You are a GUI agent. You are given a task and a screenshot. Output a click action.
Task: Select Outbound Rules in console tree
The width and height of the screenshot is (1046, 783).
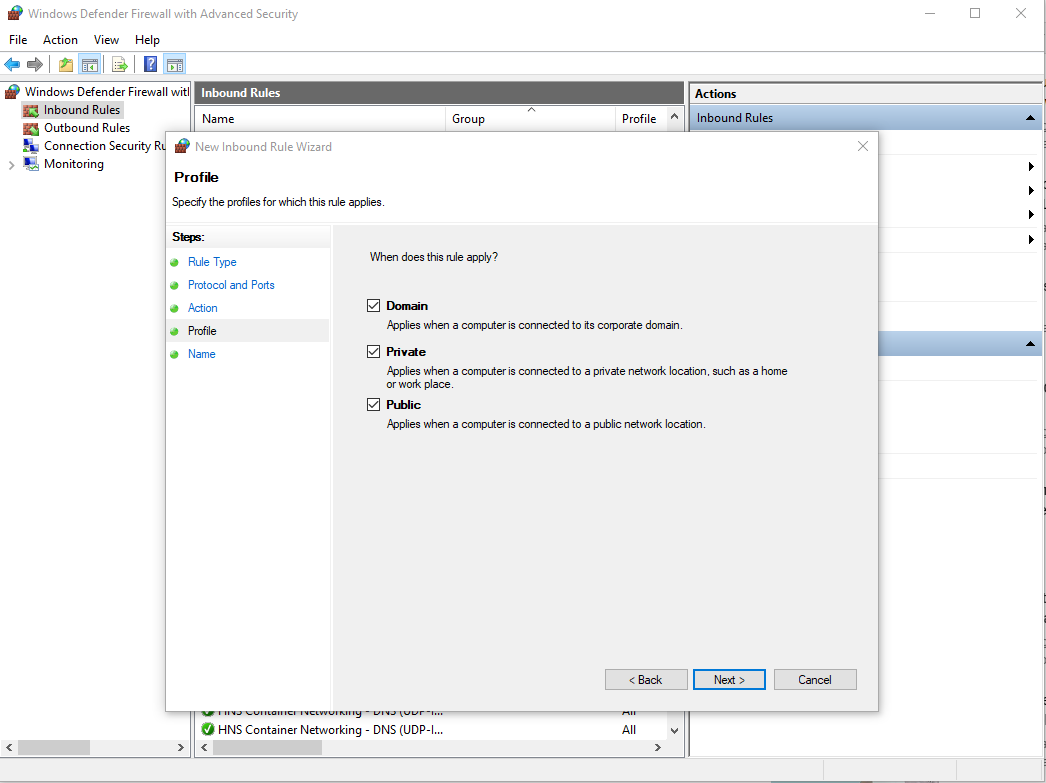86,128
